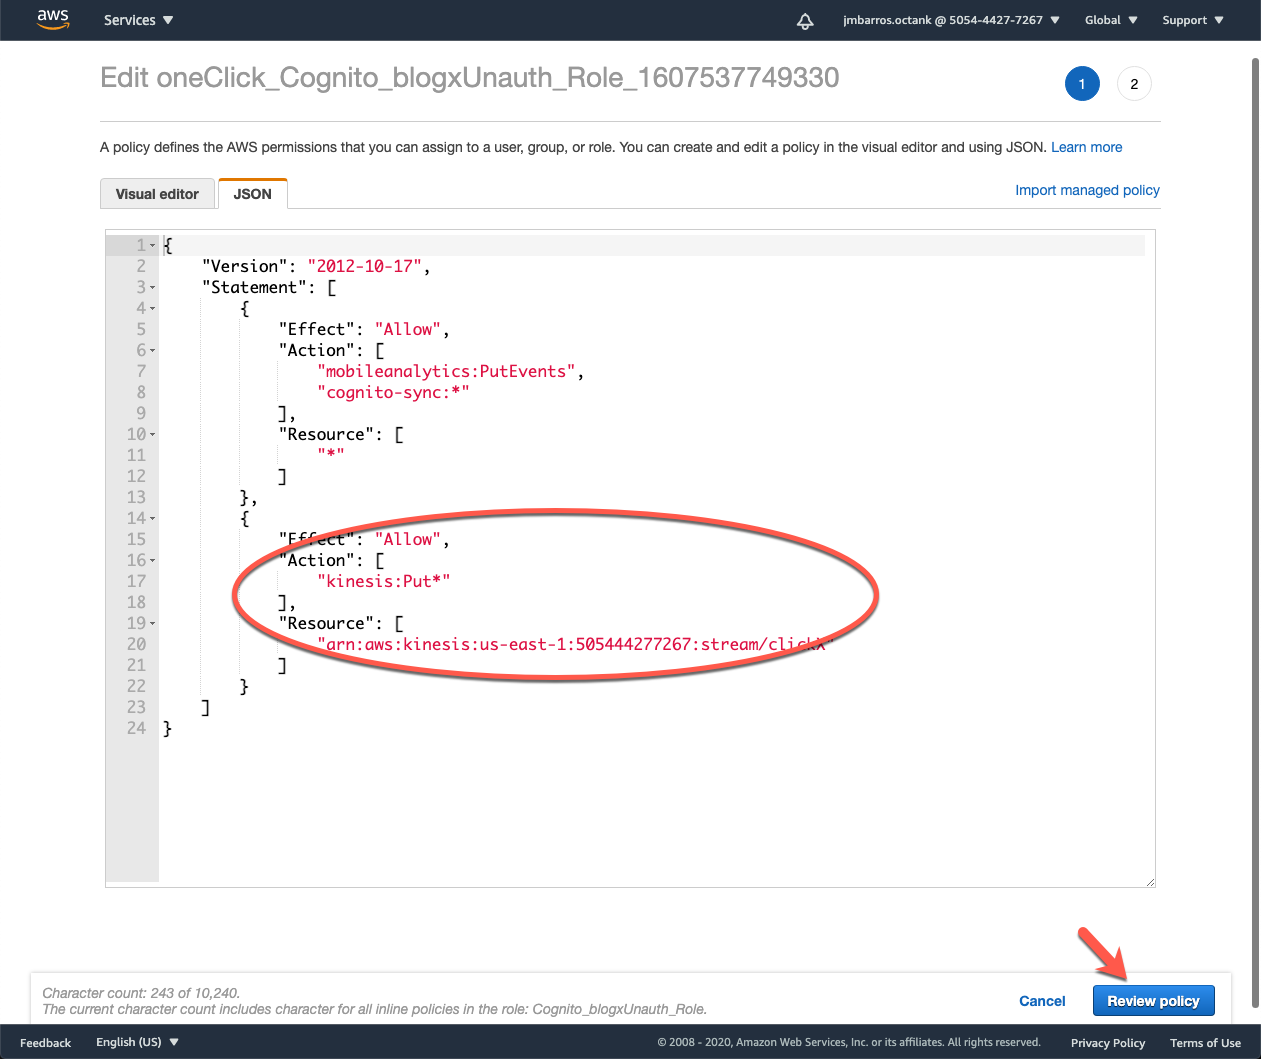
Task: Collapse the Action fold at line 6
Action: tap(153, 351)
